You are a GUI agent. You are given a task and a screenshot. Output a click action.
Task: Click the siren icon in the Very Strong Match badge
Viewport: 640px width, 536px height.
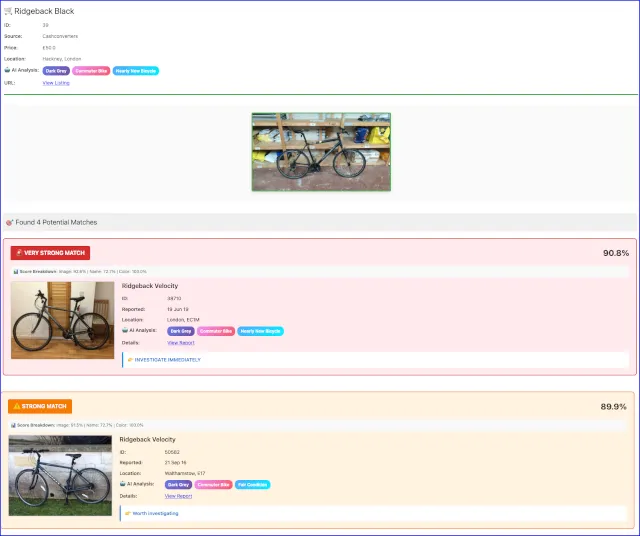coord(19,253)
